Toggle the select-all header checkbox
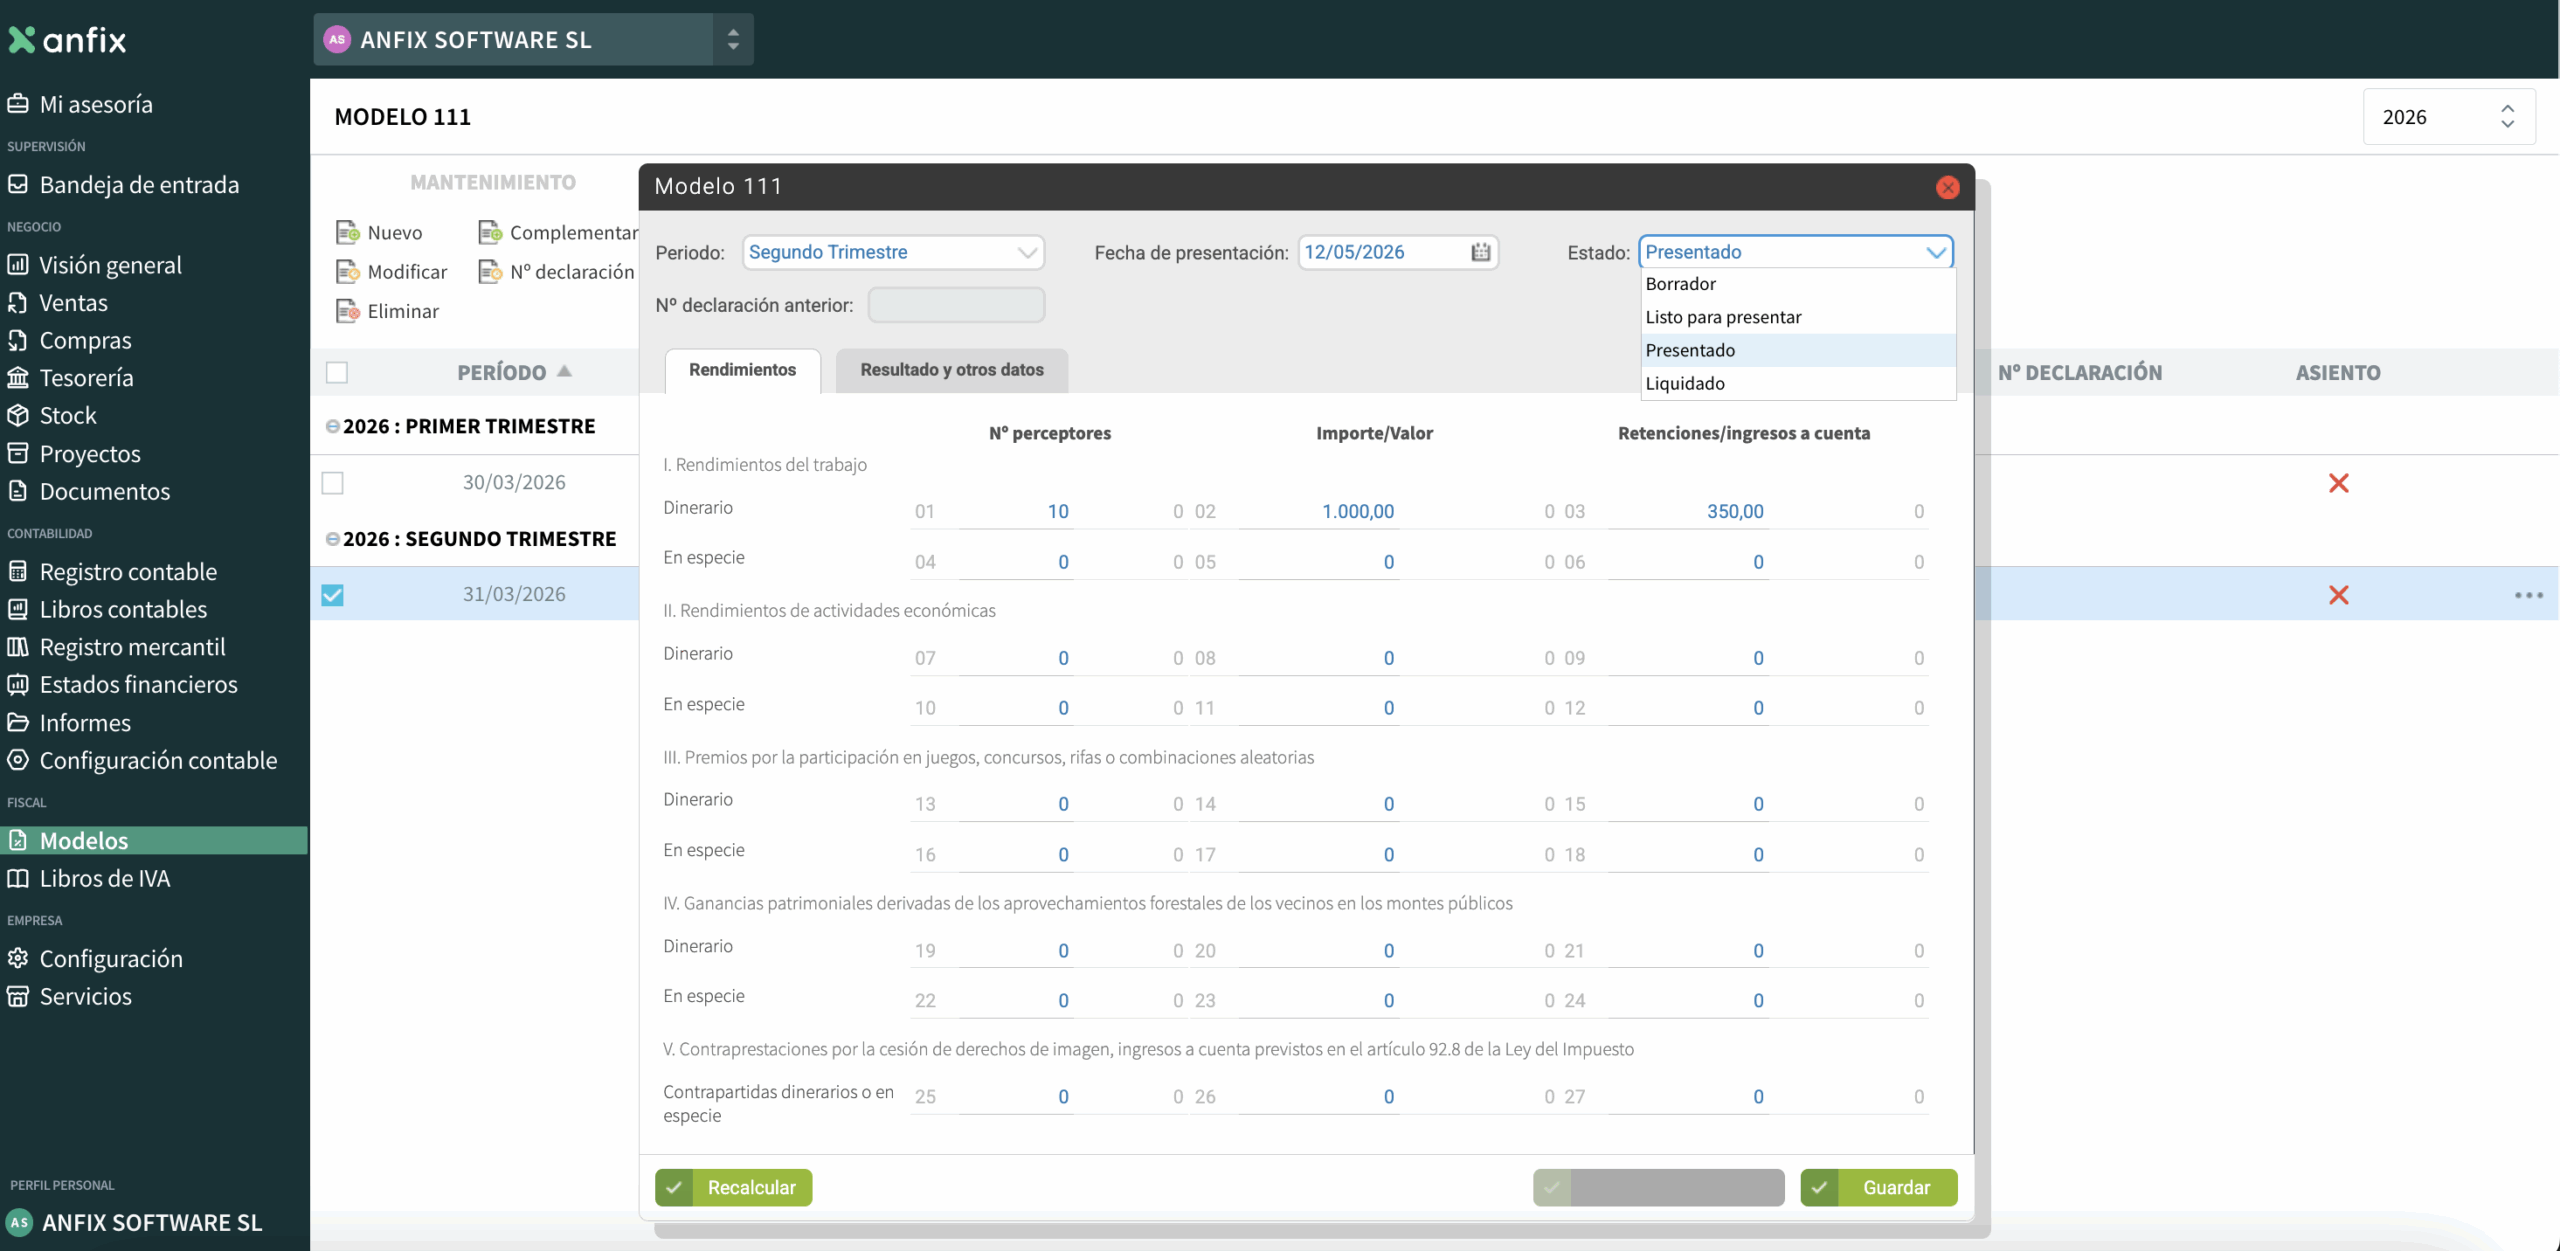2560x1251 pixels. 337,373
